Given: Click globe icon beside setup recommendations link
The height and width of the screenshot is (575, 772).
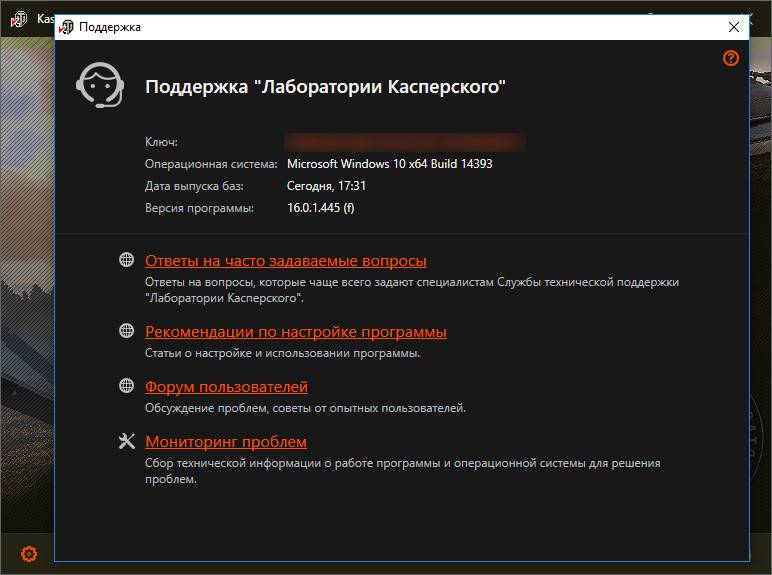Looking at the screenshot, I should pos(127,330).
